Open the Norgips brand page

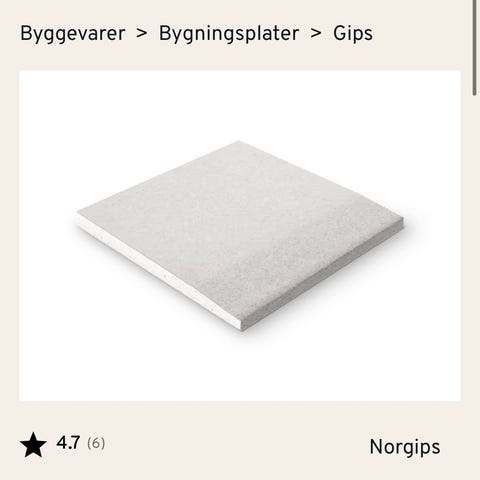[x=405, y=447]
